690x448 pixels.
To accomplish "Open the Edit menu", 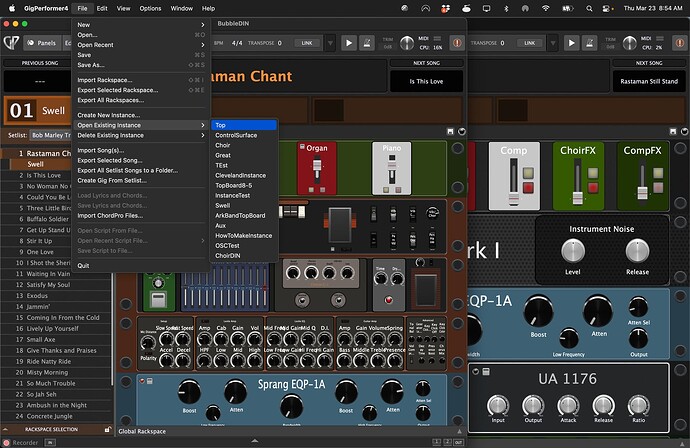I will click(102, 8).
